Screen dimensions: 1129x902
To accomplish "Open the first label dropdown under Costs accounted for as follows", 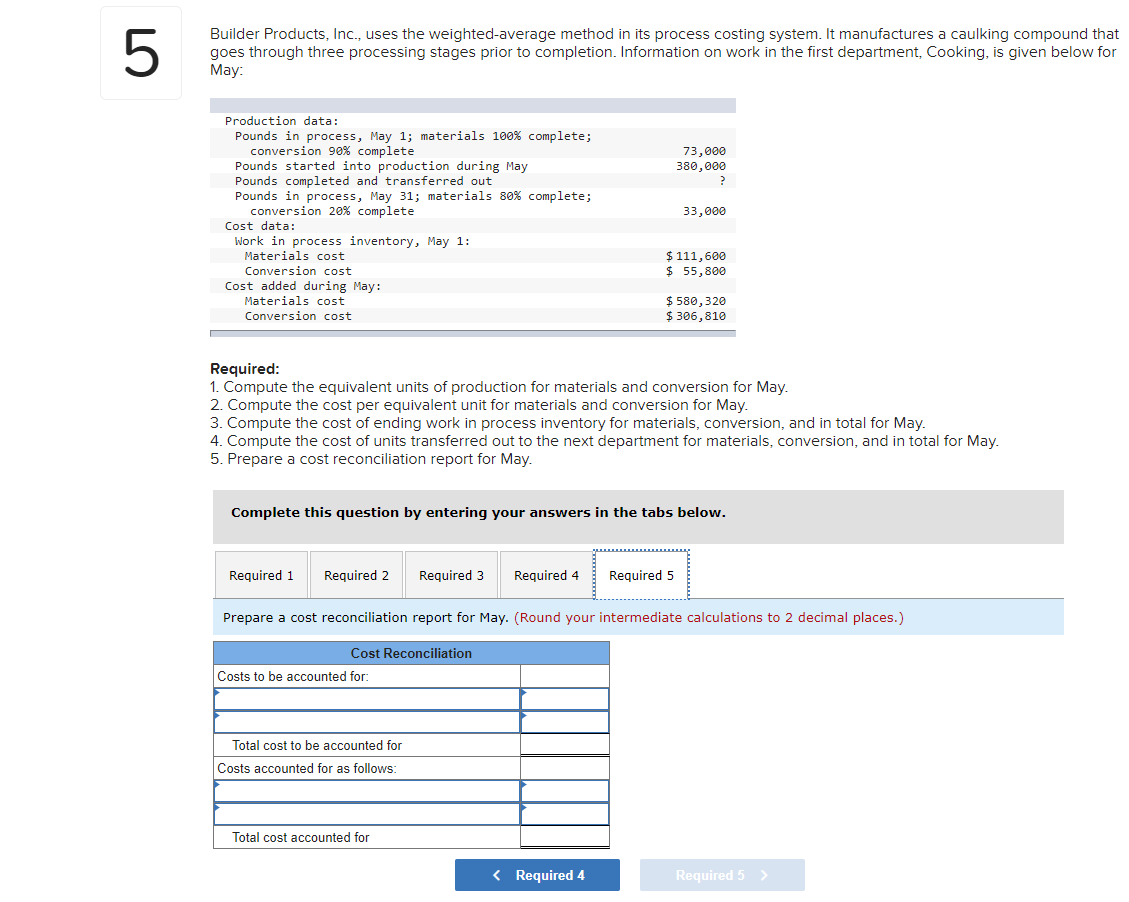I will [x=366, y=790].
